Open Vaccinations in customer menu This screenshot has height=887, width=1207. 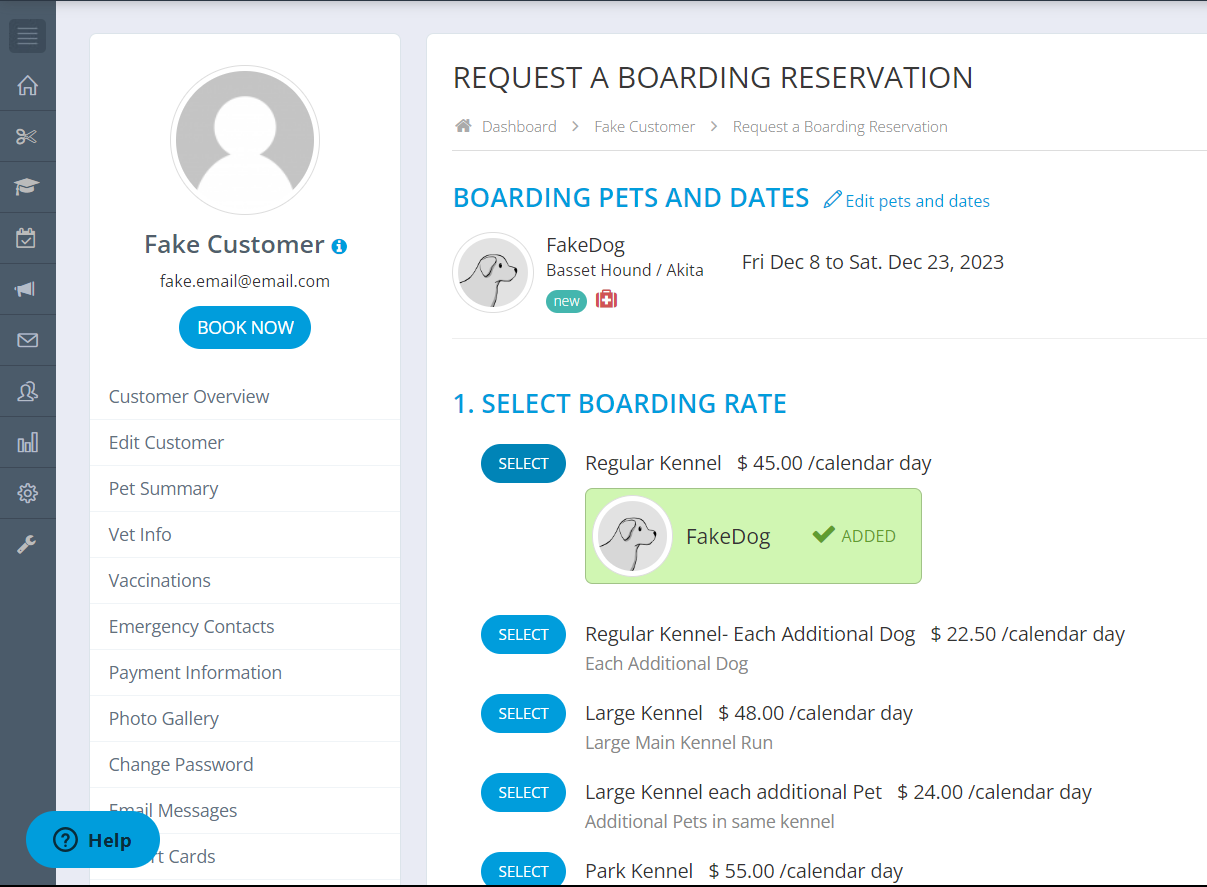(x=160, y=581)
